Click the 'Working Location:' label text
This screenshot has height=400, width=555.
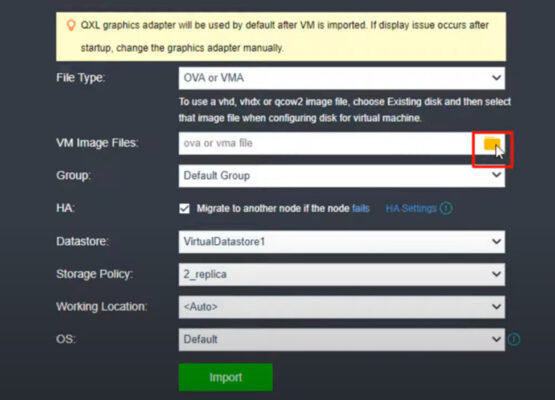102,307
